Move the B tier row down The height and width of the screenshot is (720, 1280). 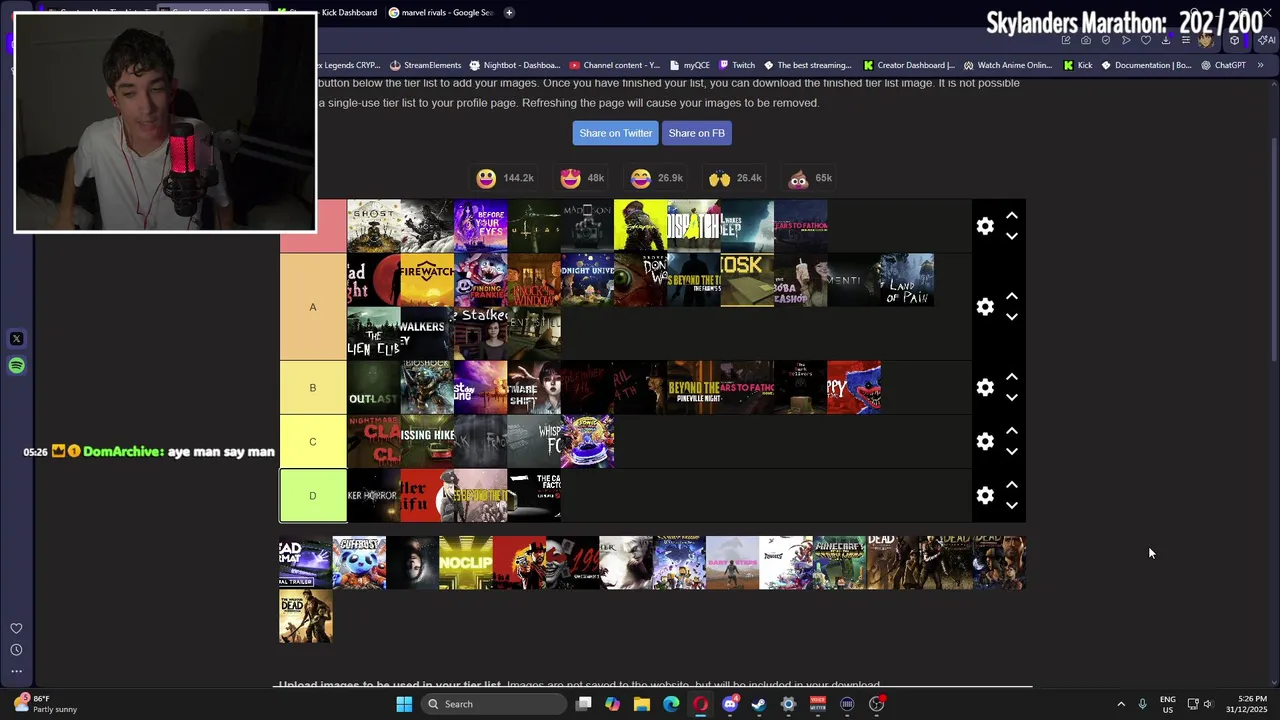point(1012,398)
